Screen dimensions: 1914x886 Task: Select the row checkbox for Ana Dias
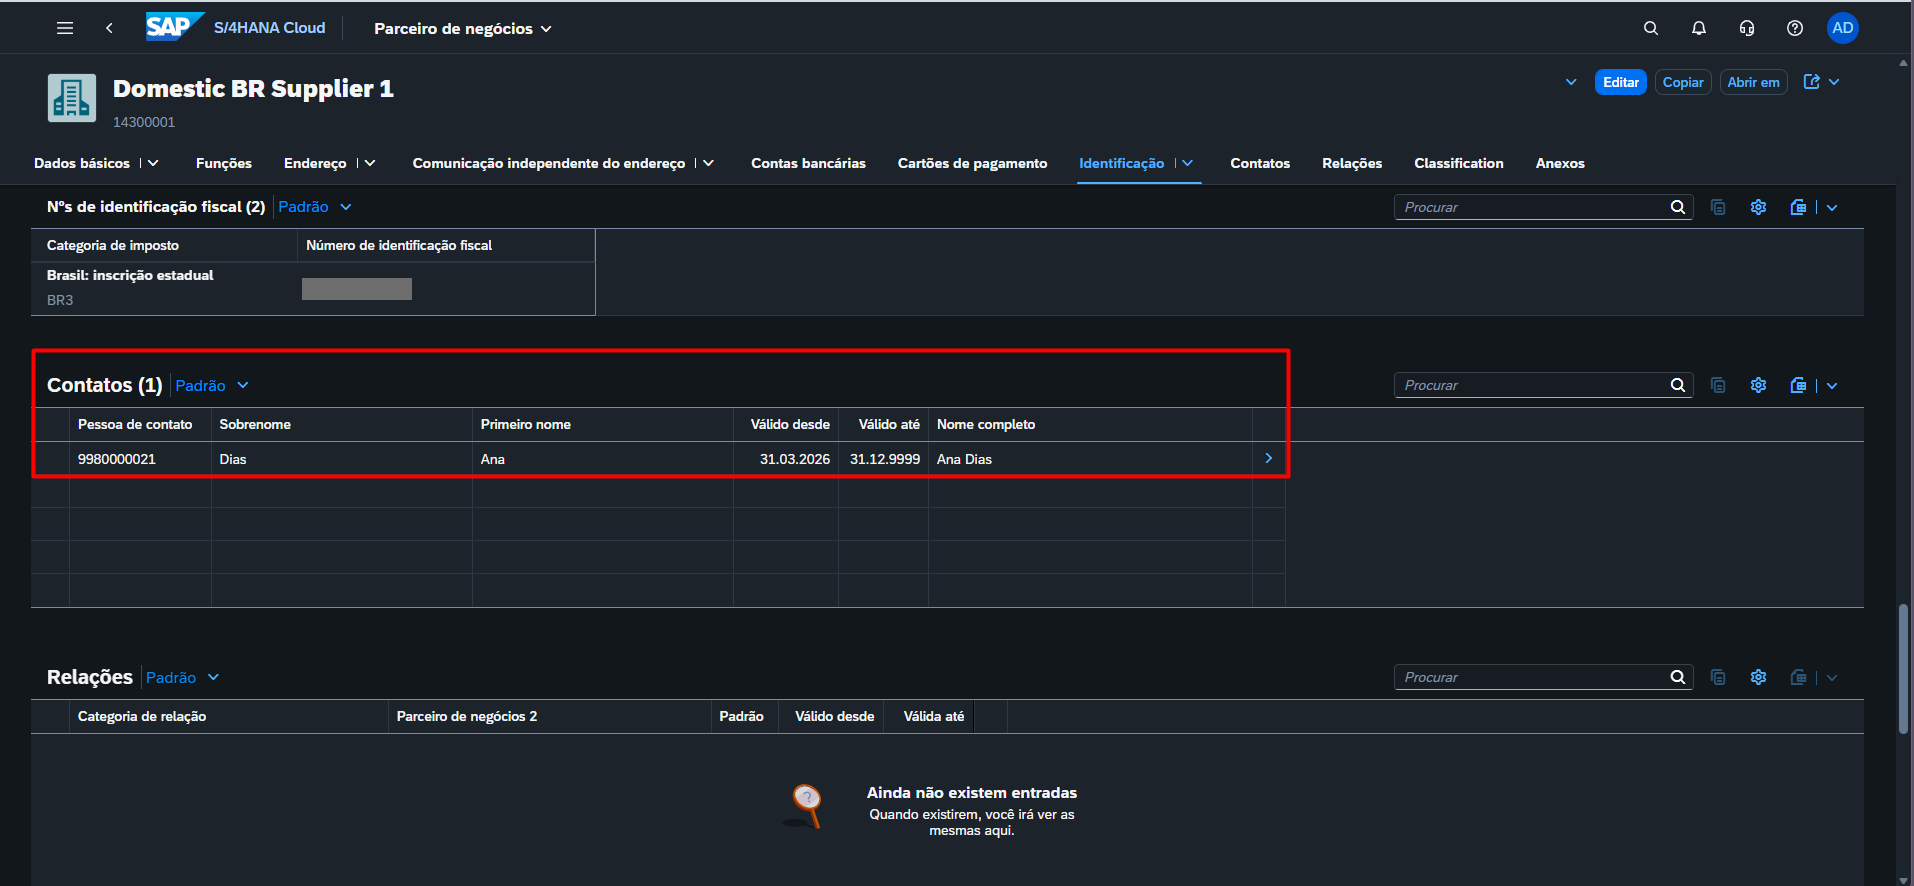(x=50, y=459)
